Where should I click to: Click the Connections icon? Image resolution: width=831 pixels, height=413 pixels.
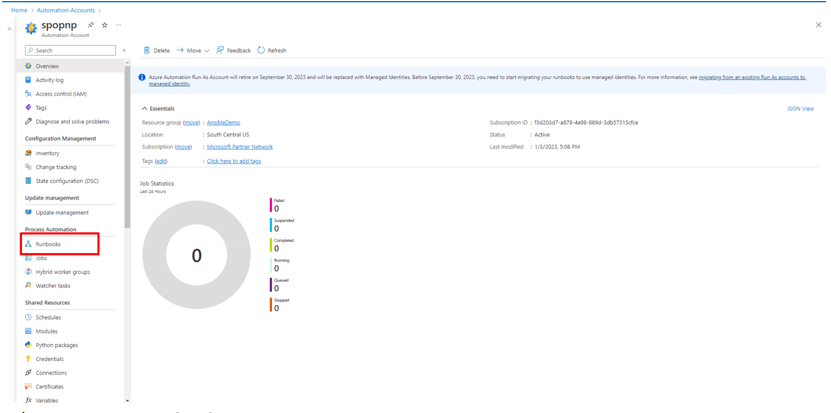(x=29, y=373)
